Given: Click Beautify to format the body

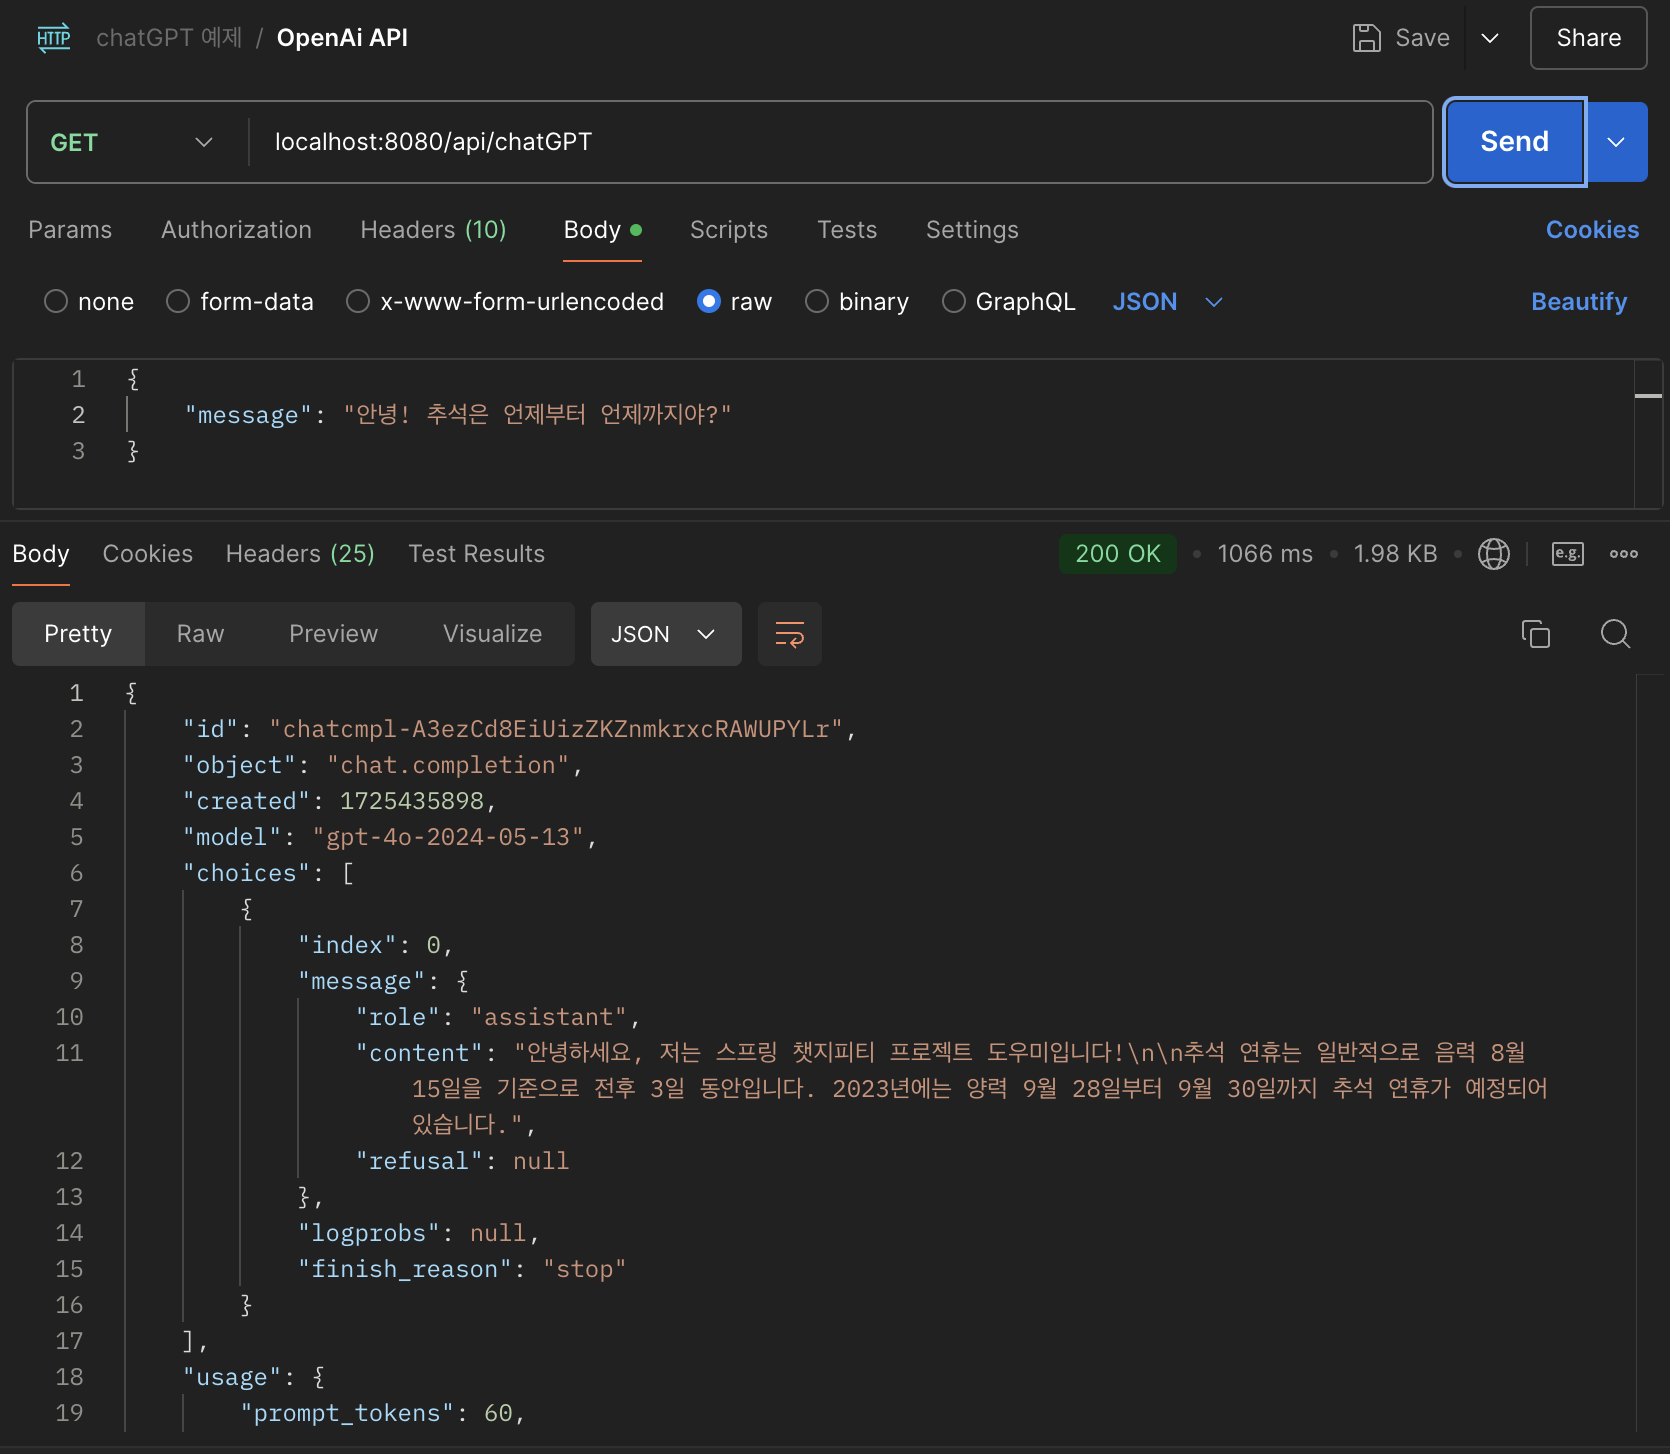Looking at the screenshot, I should pos(1579,302).
